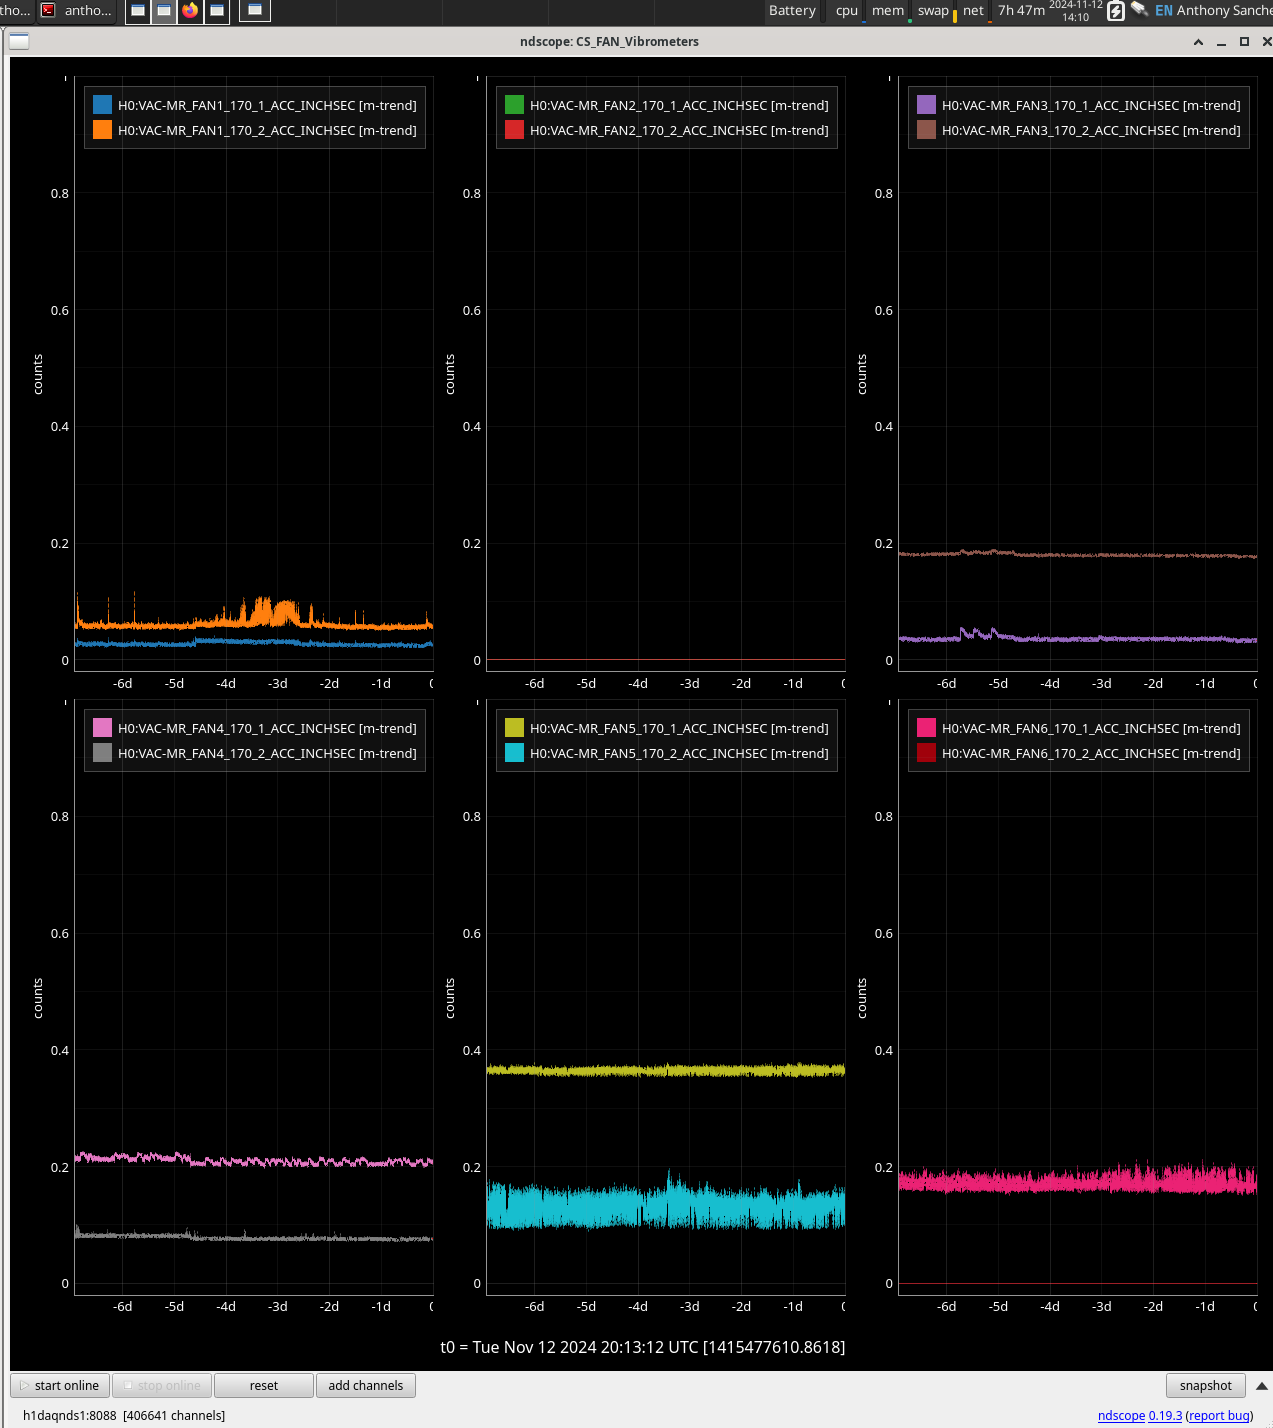Open Firefox from the top panel
Viewport: 1273px width, 1428px height.
[x=190, y=11]
